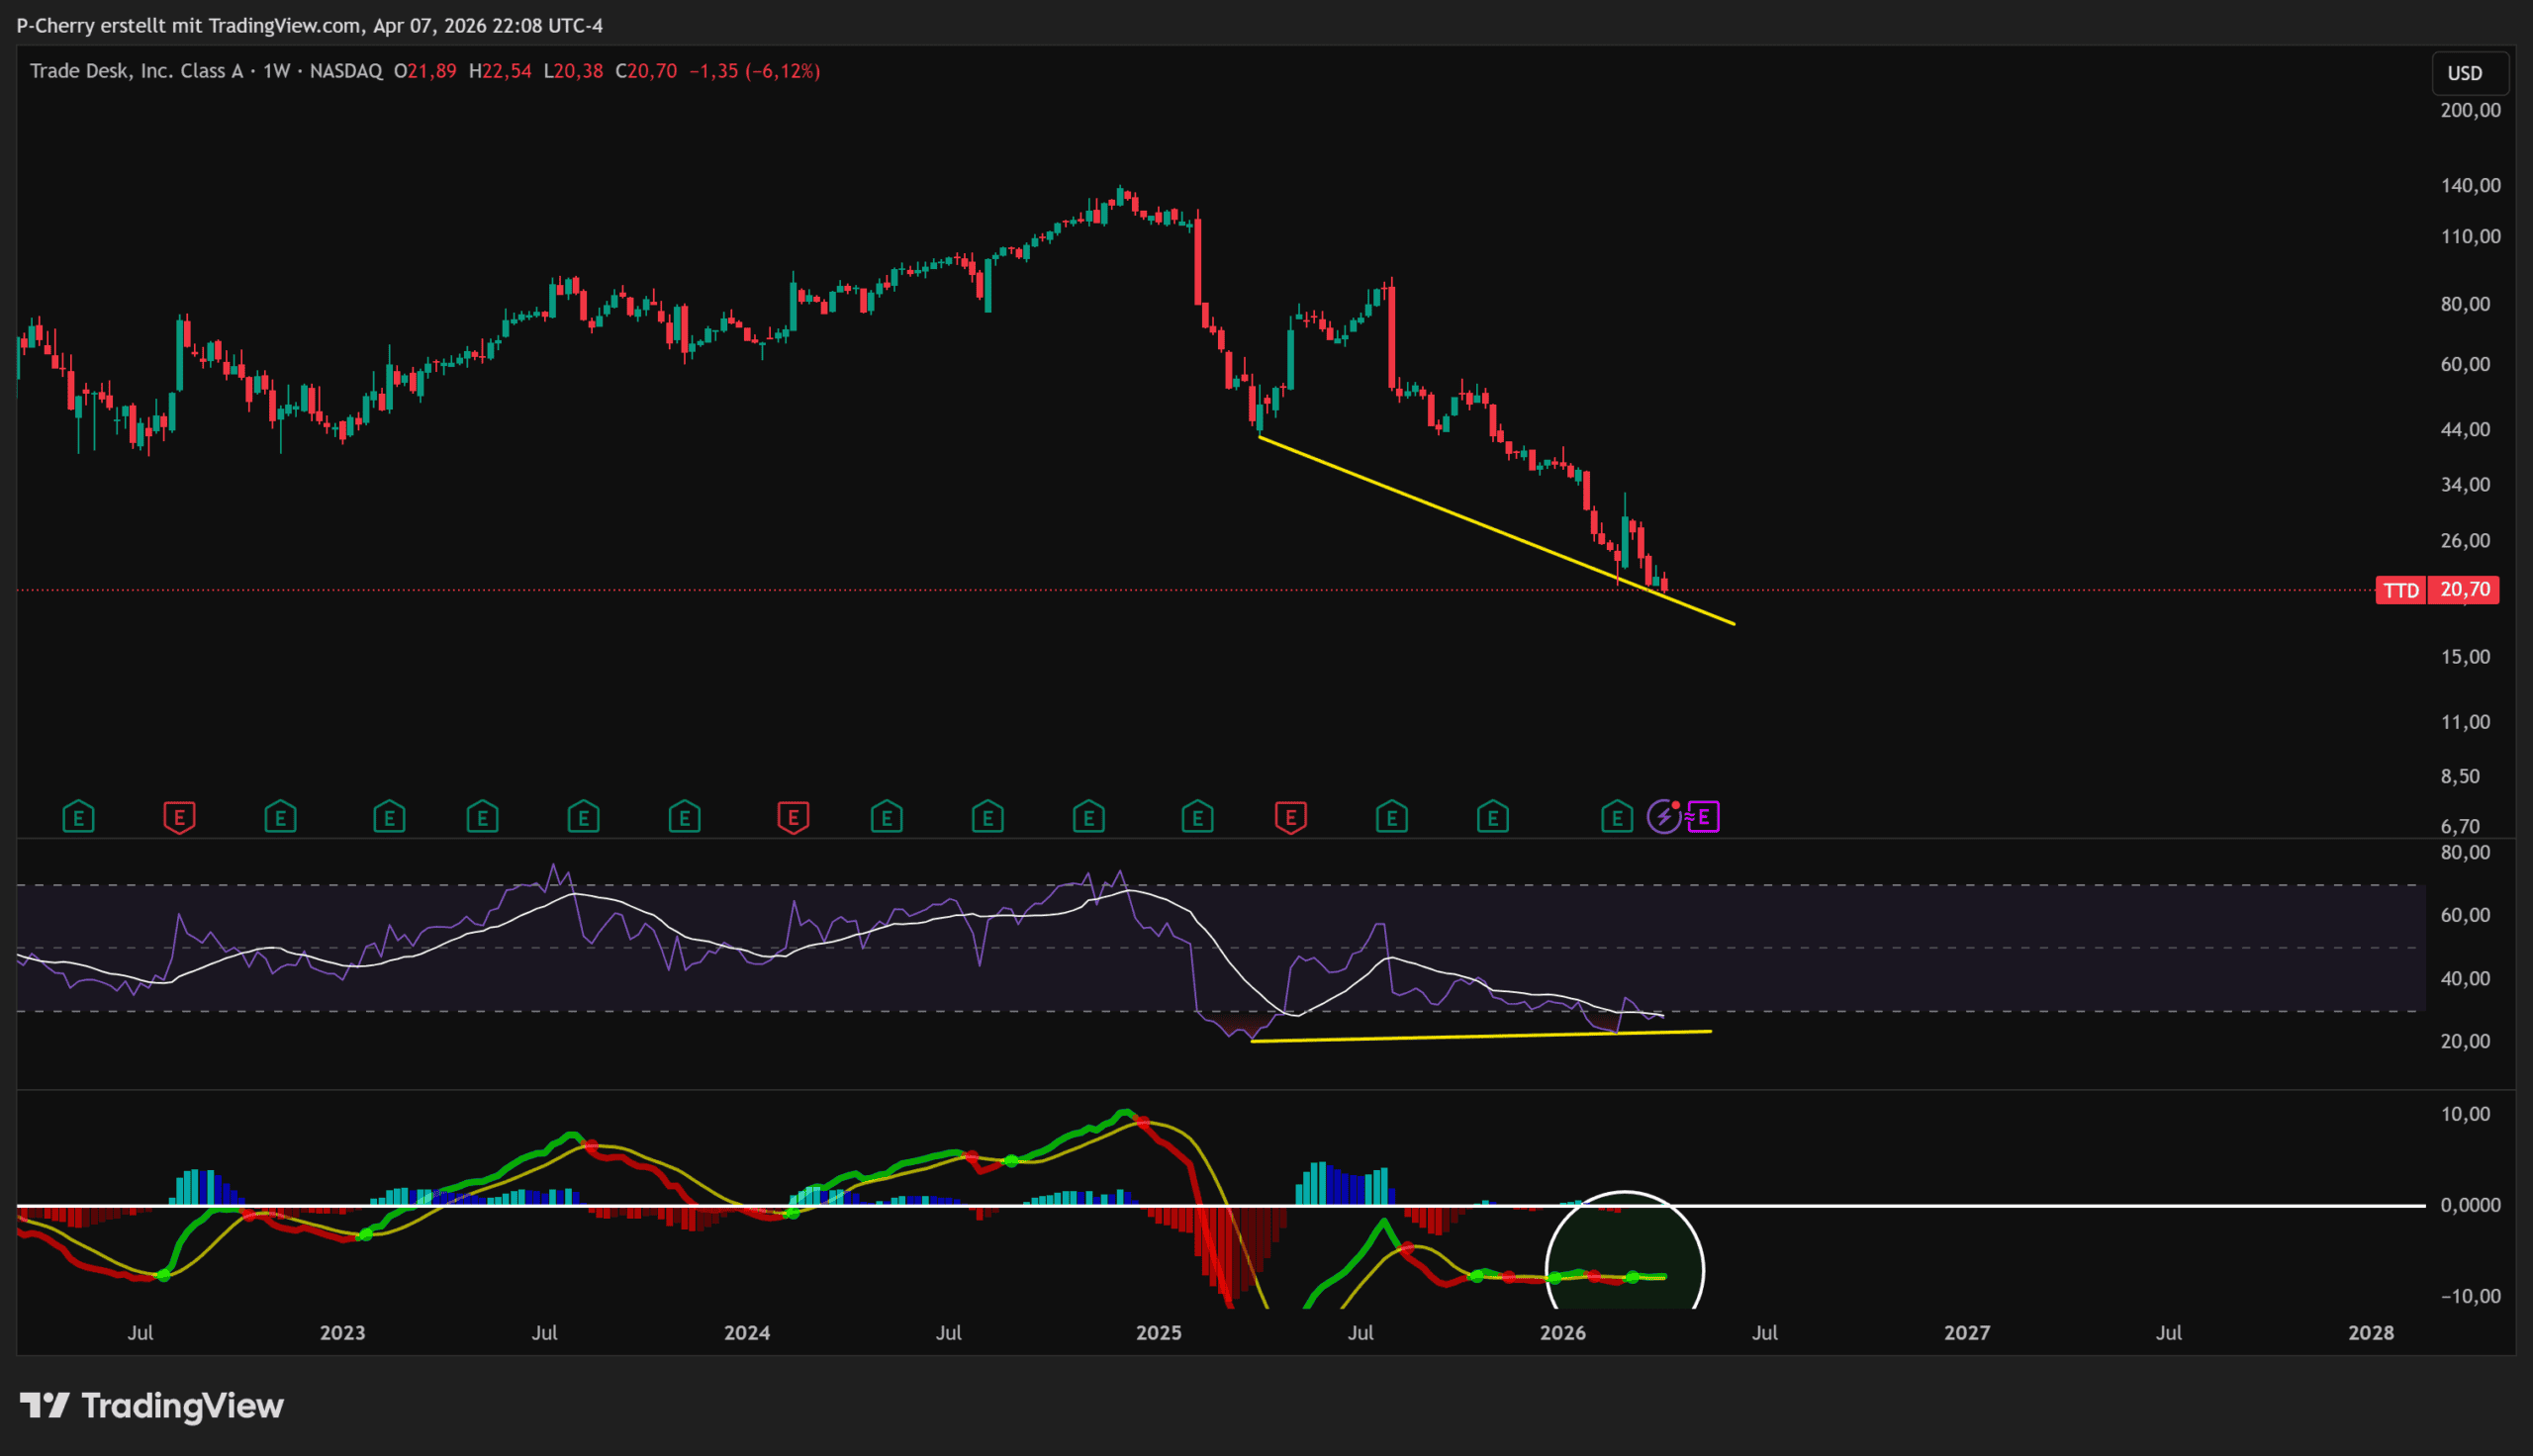Click the 1W timeframe in chart legend

276,71
